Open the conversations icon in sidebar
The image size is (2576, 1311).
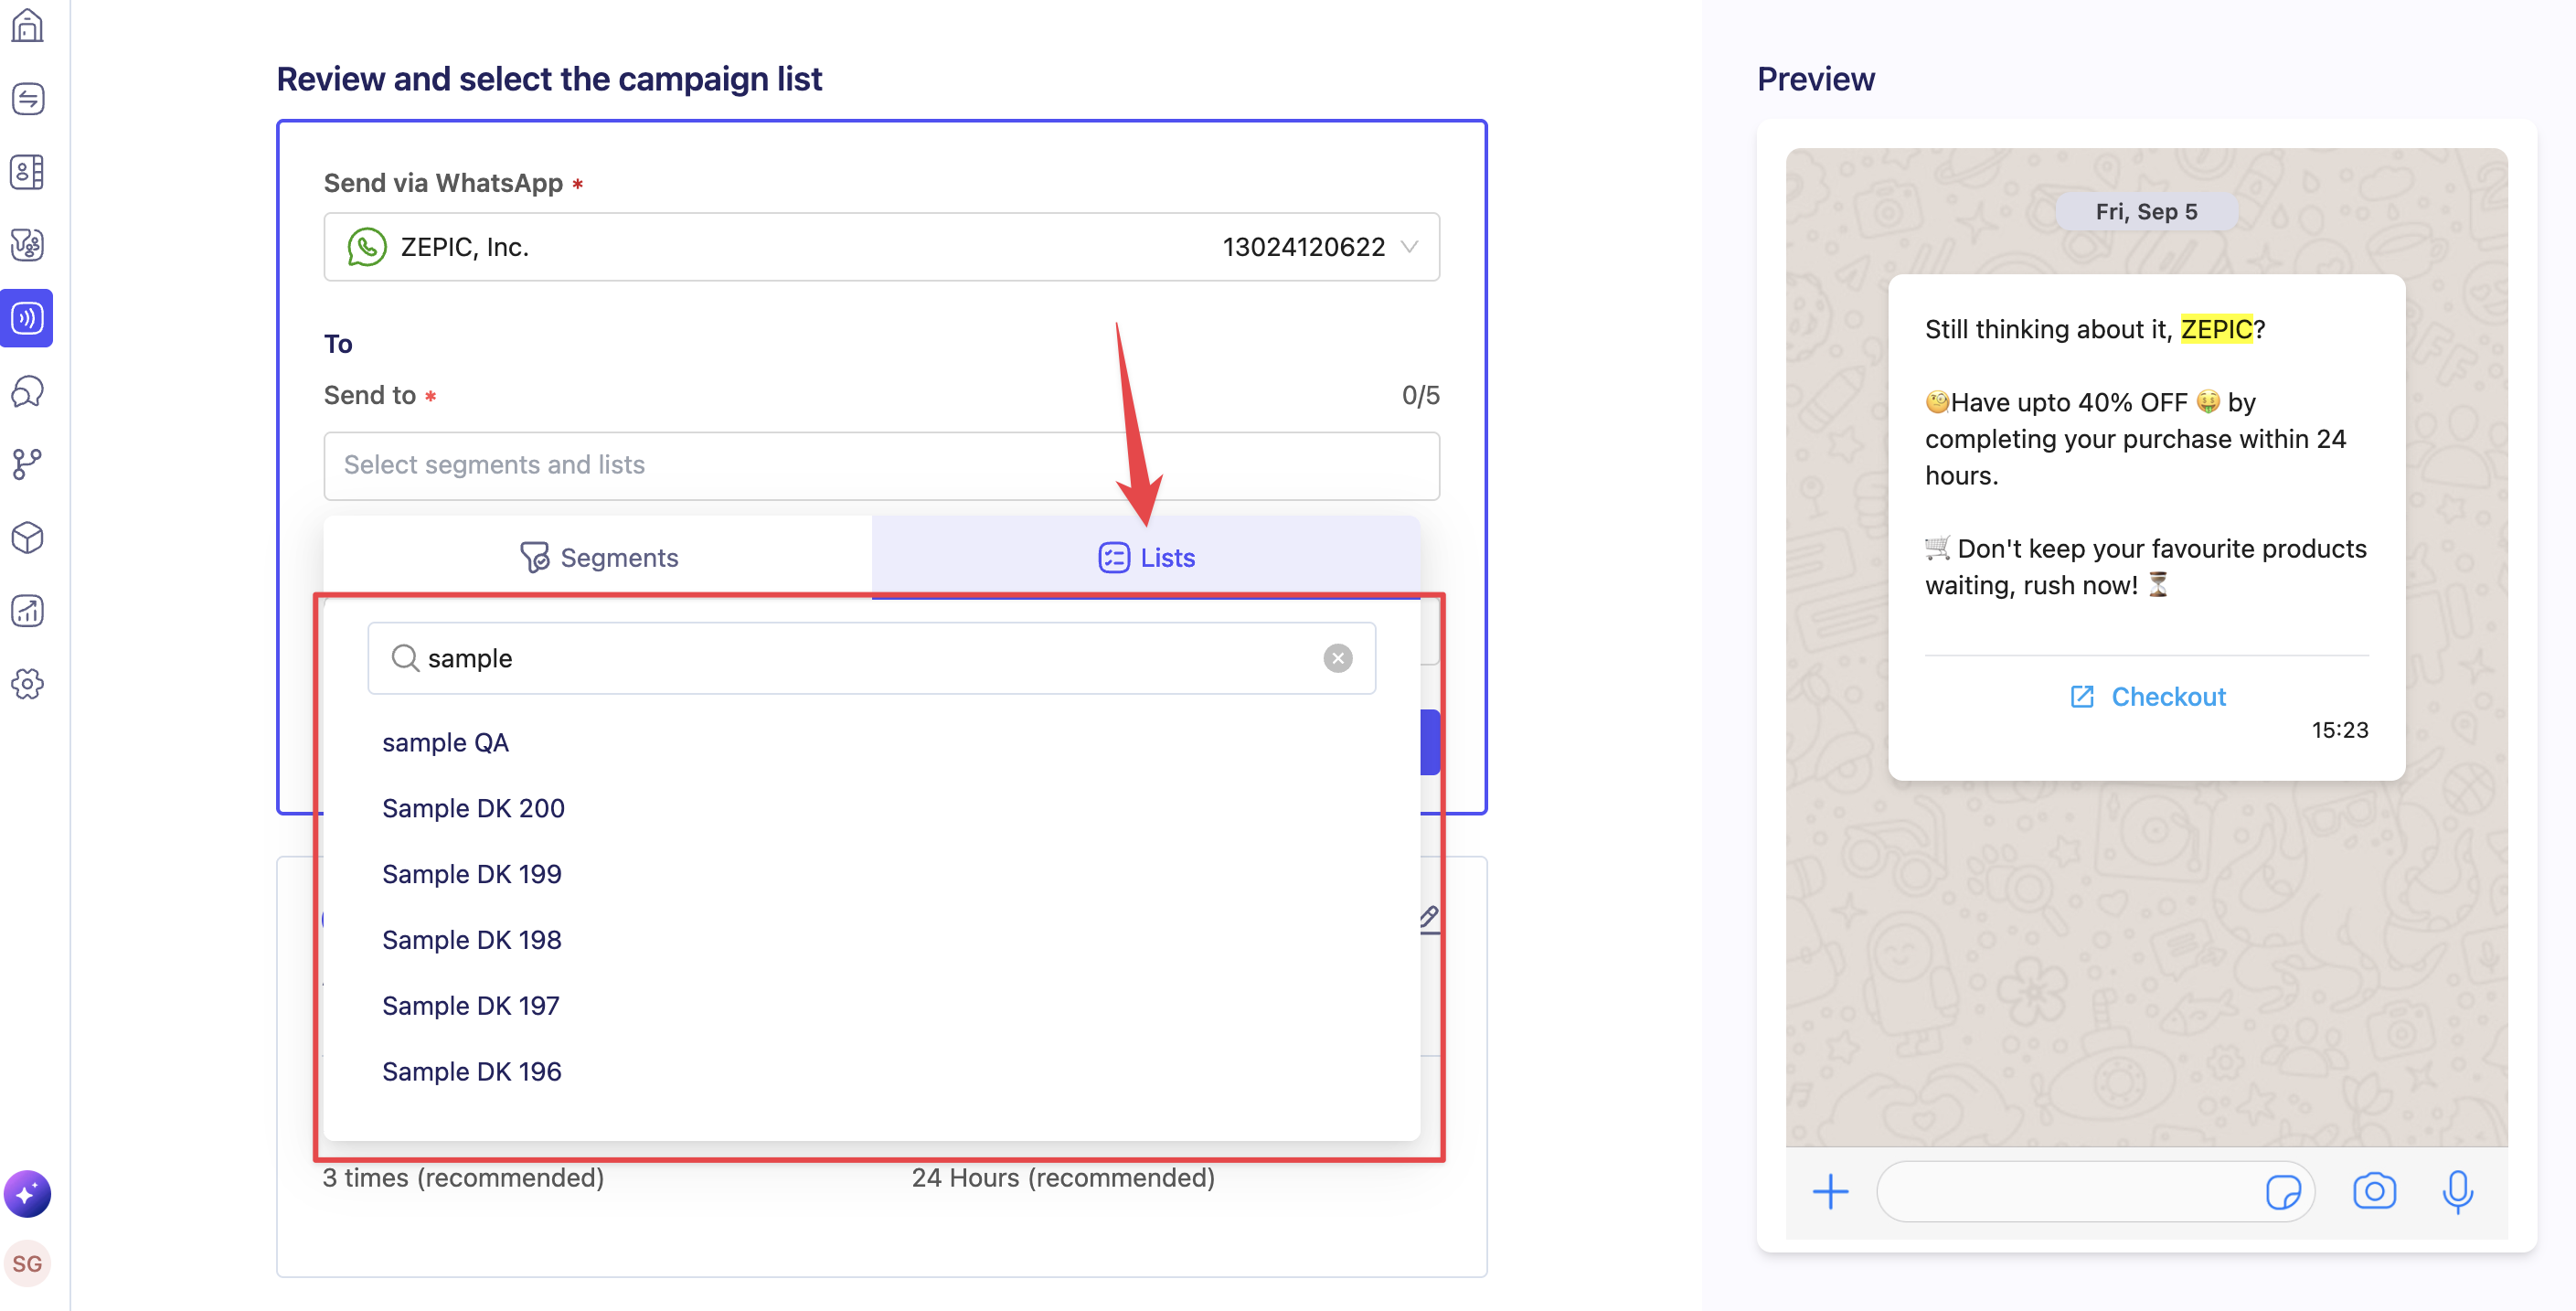[27, 99]
